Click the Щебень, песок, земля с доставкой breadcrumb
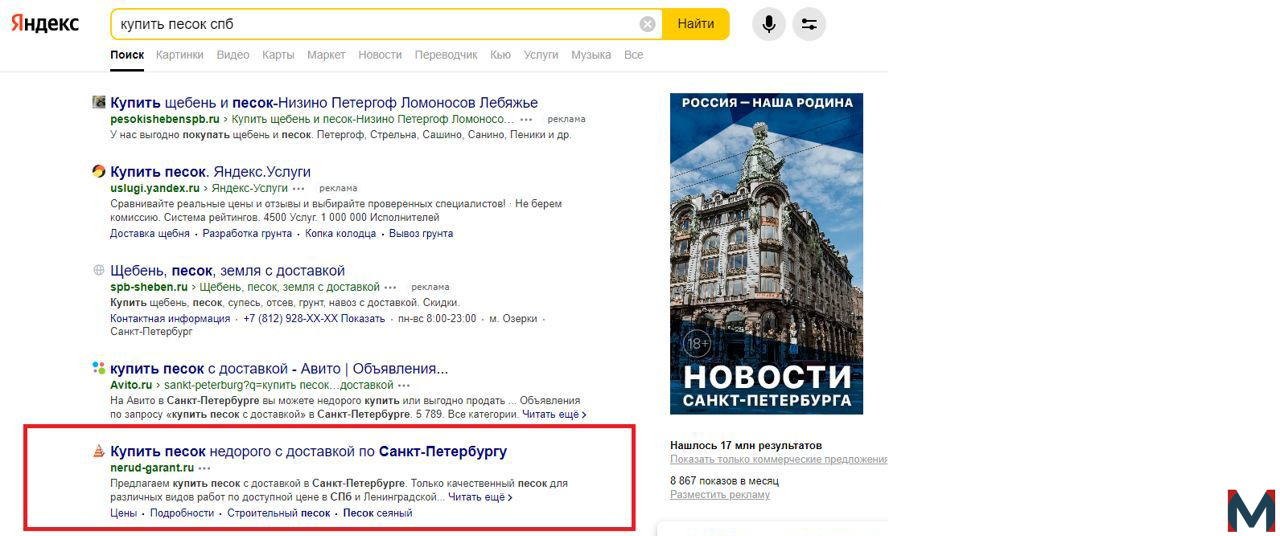The image size is (1280, 536). point(290,287)
